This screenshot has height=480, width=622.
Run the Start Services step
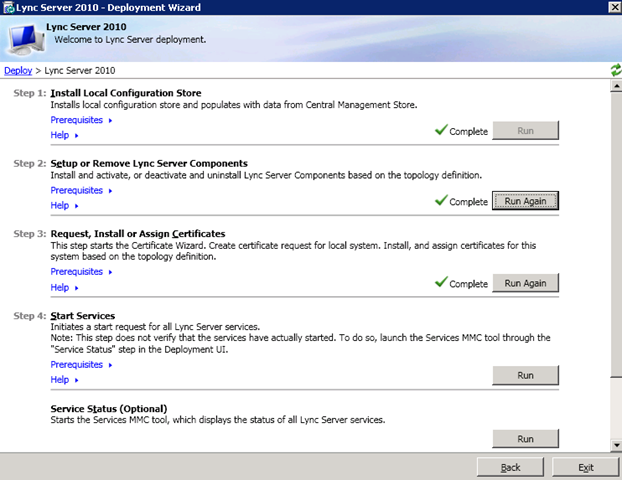tap(525, 376)
